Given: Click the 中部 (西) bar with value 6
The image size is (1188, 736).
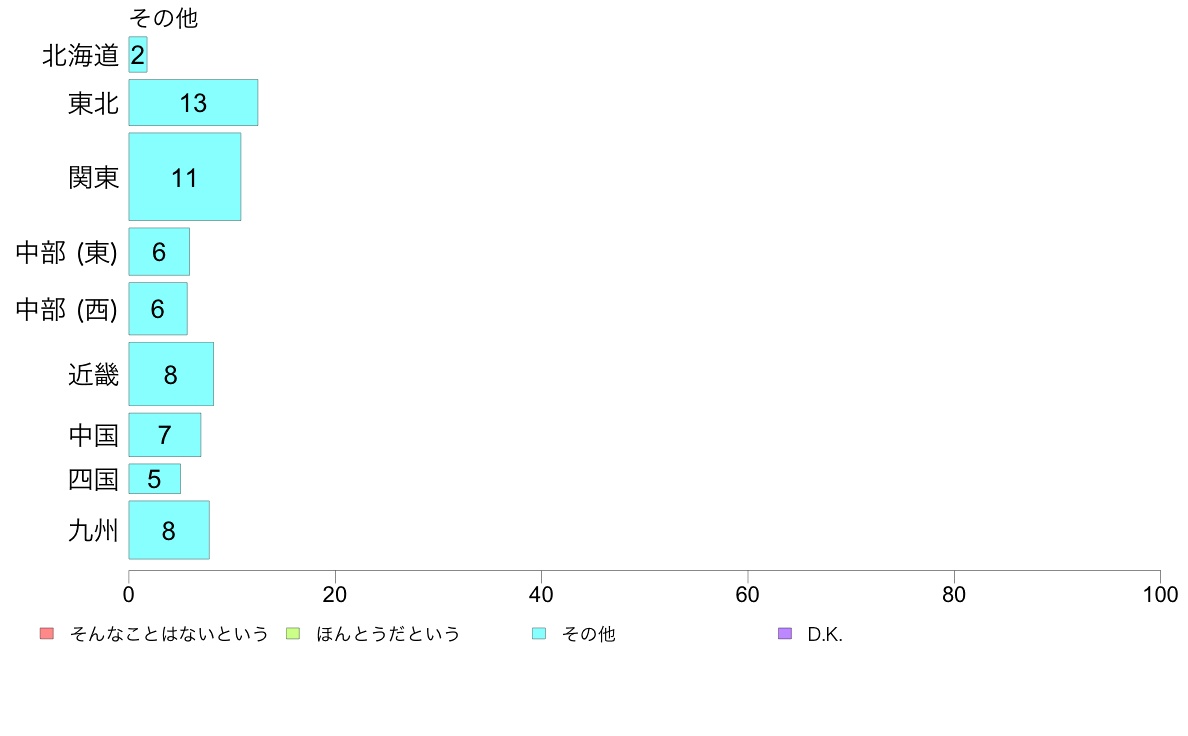Looking at the screenshot, I should pos(158,308).
